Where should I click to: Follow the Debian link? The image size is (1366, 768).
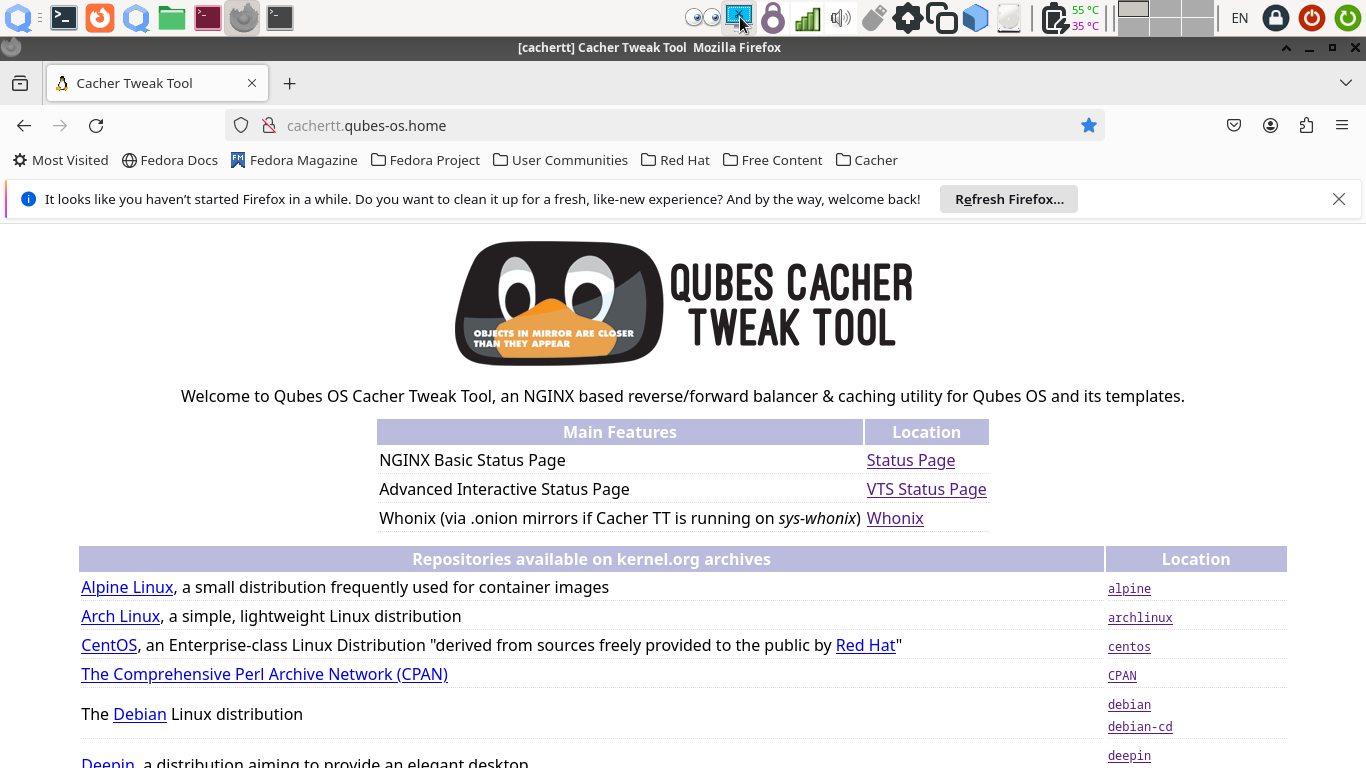tap(140, 714)
